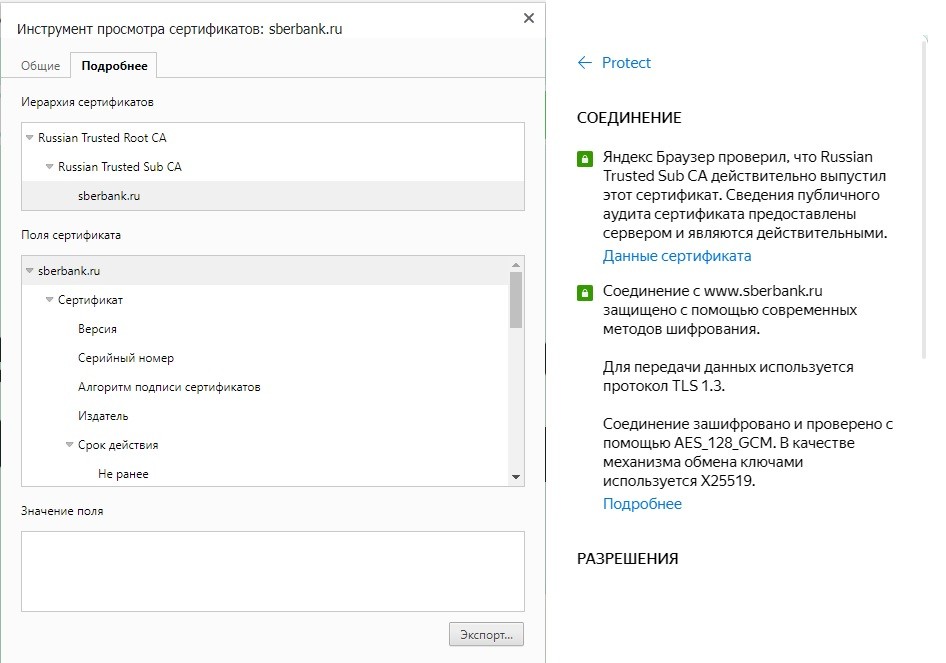Click the Protect back link
This screenshot has height=663, width=946.
[x=626, y=63]
